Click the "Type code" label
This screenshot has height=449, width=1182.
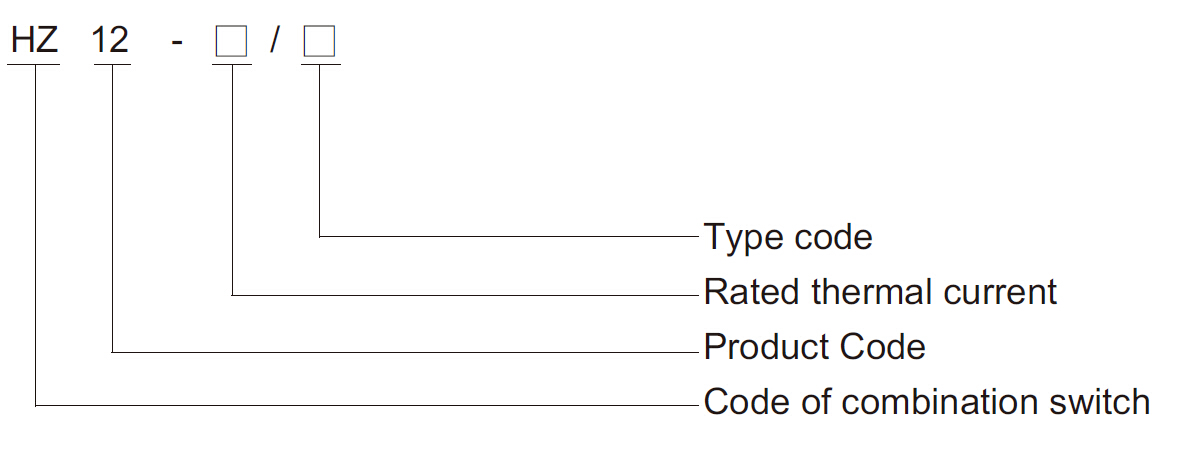pos(788,238)
